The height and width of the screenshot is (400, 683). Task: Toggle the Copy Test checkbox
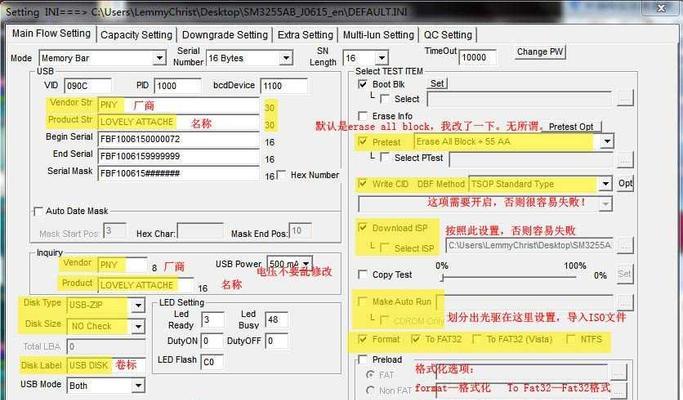pyautogui.click(x=363, y=274)
